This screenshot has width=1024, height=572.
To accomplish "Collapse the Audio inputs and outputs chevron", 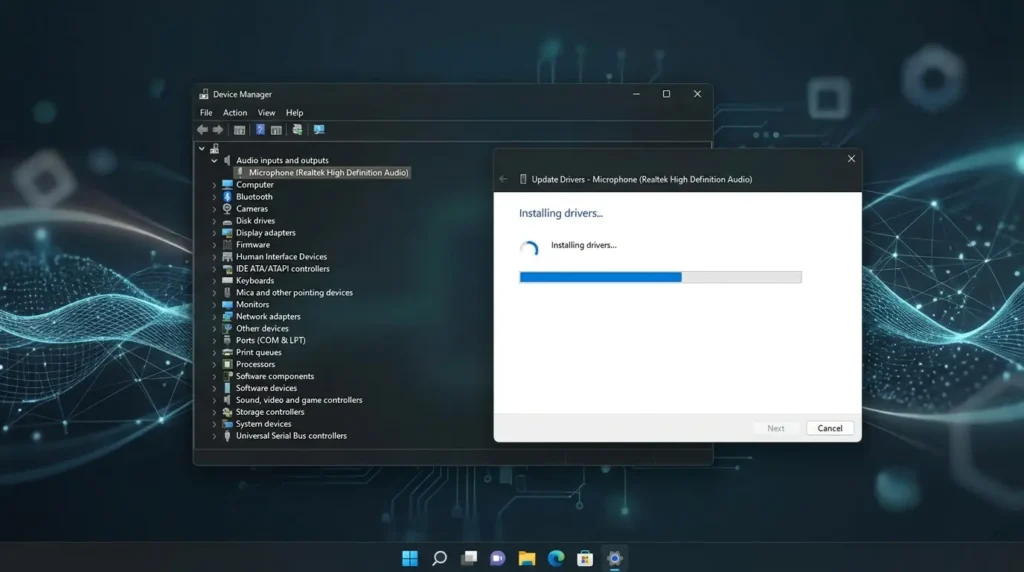I will pyautogui.click(x=214, y=160).
